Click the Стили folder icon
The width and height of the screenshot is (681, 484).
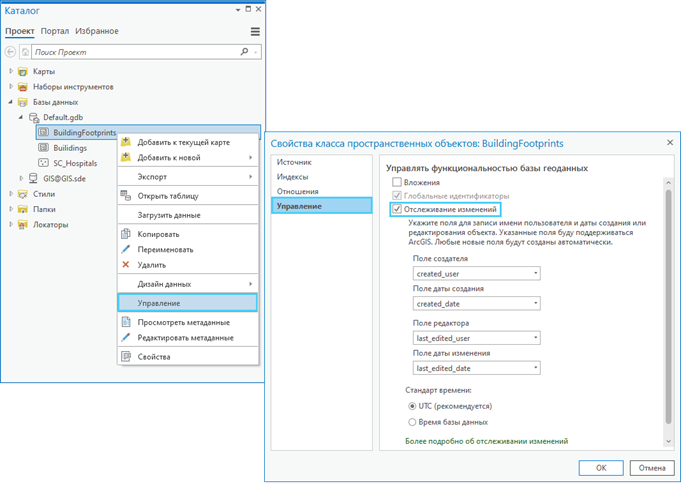click(x=23, y=194)
